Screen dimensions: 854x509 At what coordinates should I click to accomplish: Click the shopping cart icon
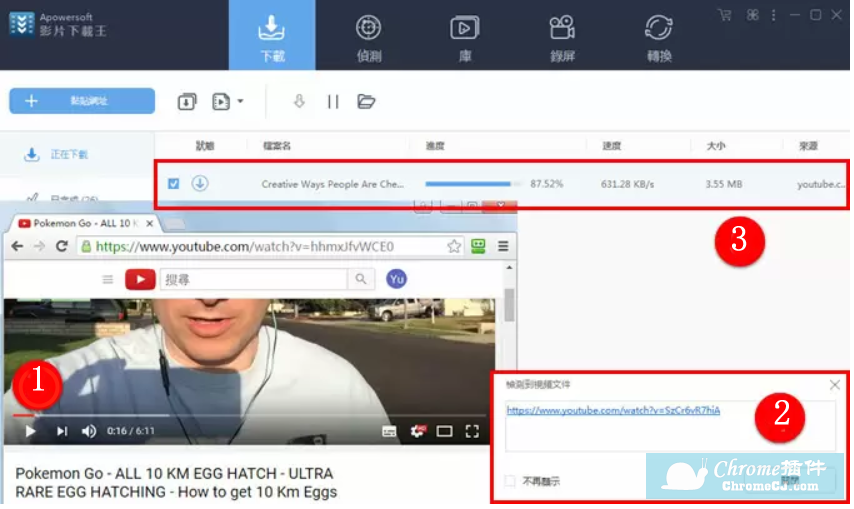(724, 15)
